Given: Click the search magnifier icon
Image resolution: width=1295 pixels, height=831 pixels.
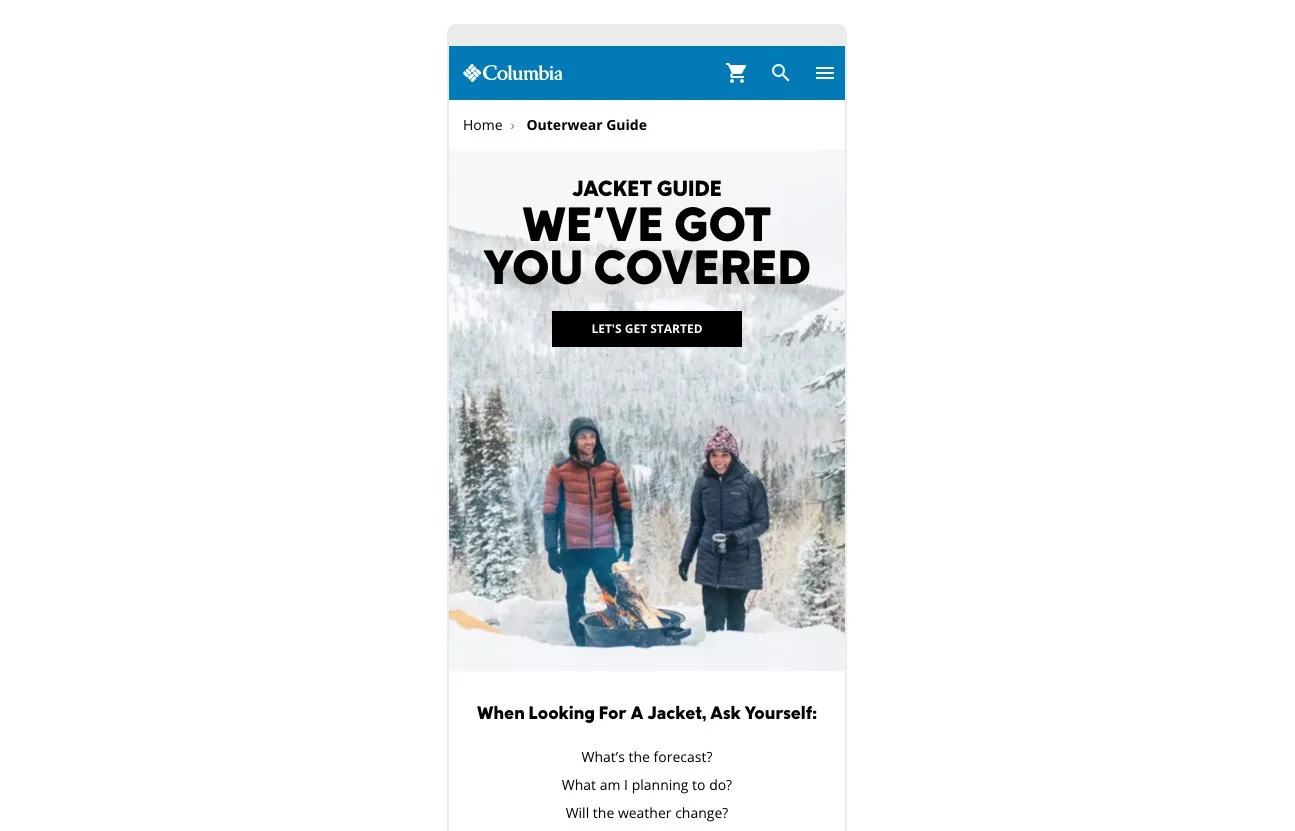Looking at the screenshot, I should point(781,73).
